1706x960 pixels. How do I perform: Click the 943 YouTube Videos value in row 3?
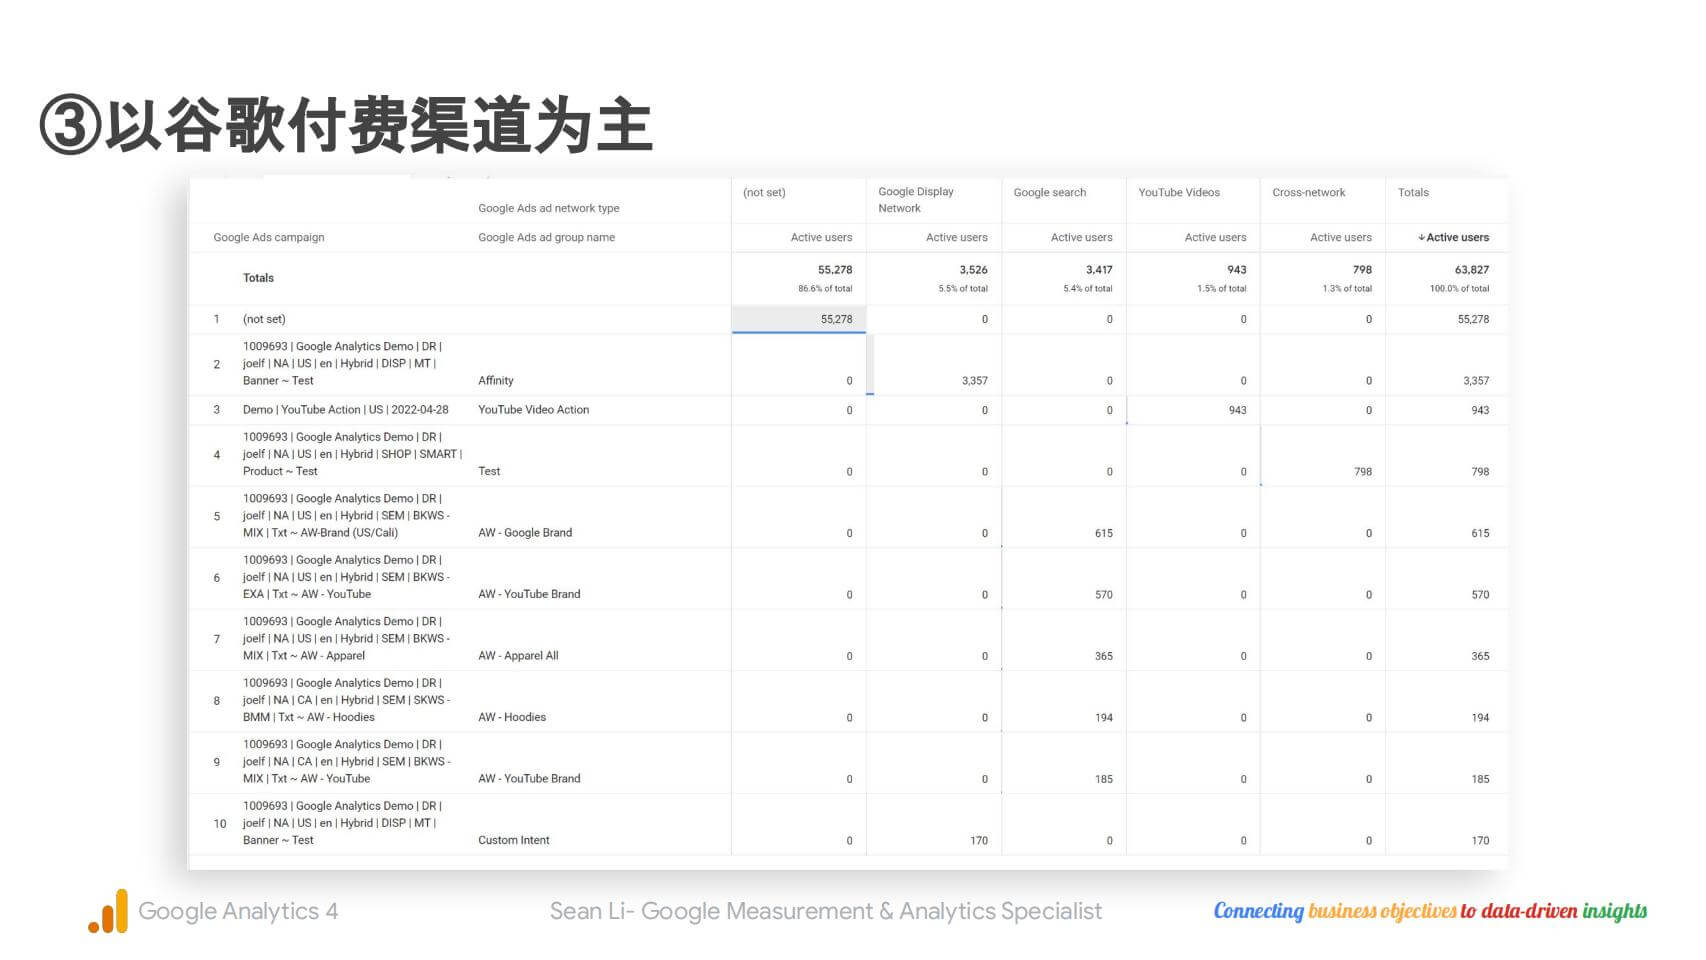point(1237,410)
